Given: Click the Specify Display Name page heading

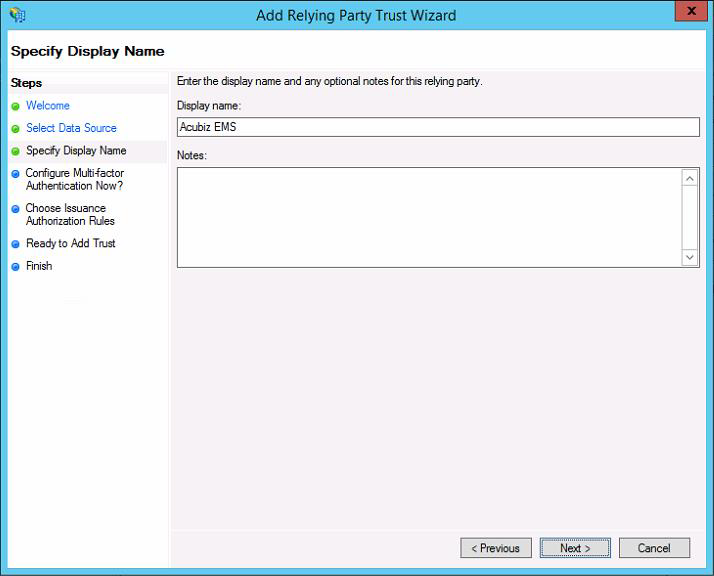Looking at the screenshot, I should 87,51.
